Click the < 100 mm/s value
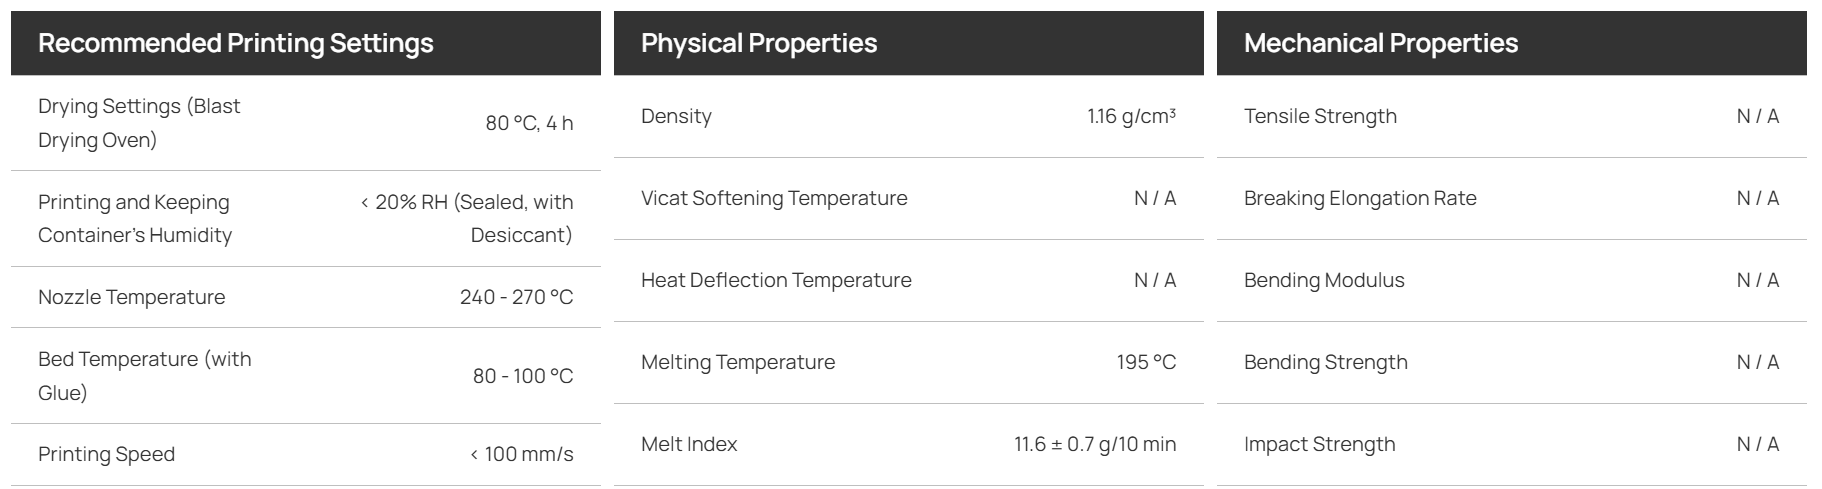 [x=521, y=454]
